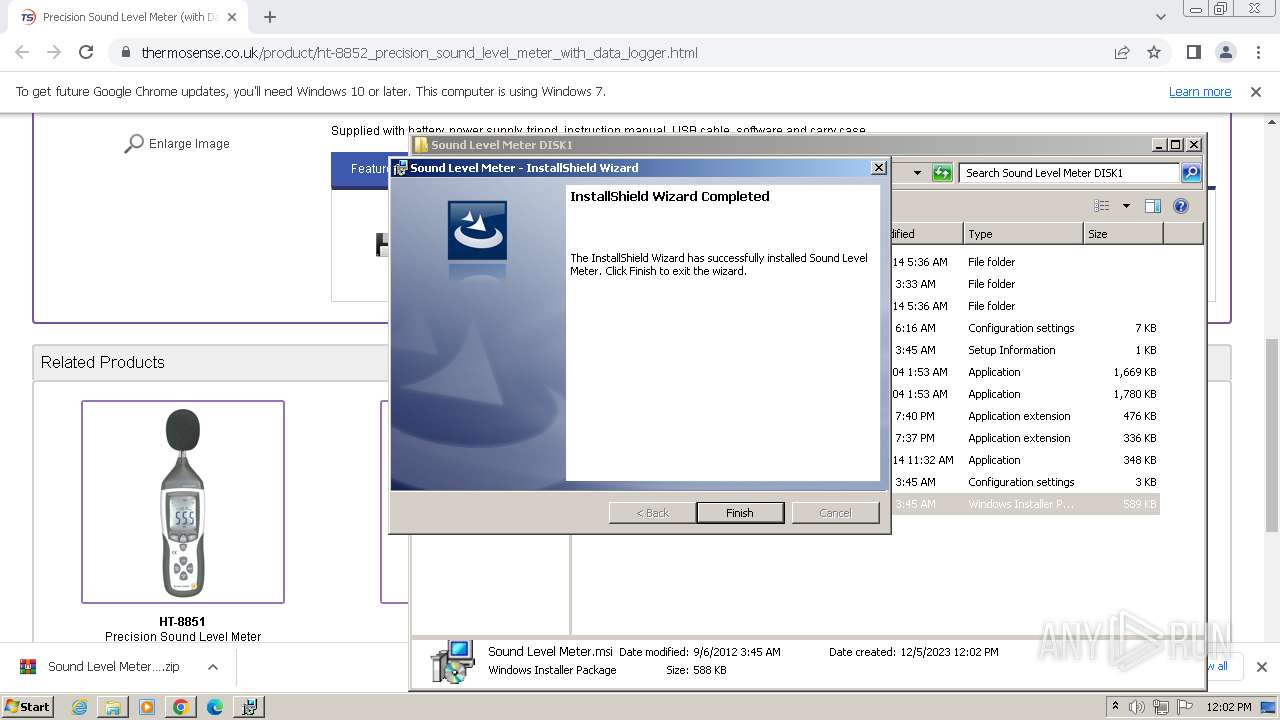
Task: Click the taskbar clock 12:02 PM
Action: [1229, 707]
